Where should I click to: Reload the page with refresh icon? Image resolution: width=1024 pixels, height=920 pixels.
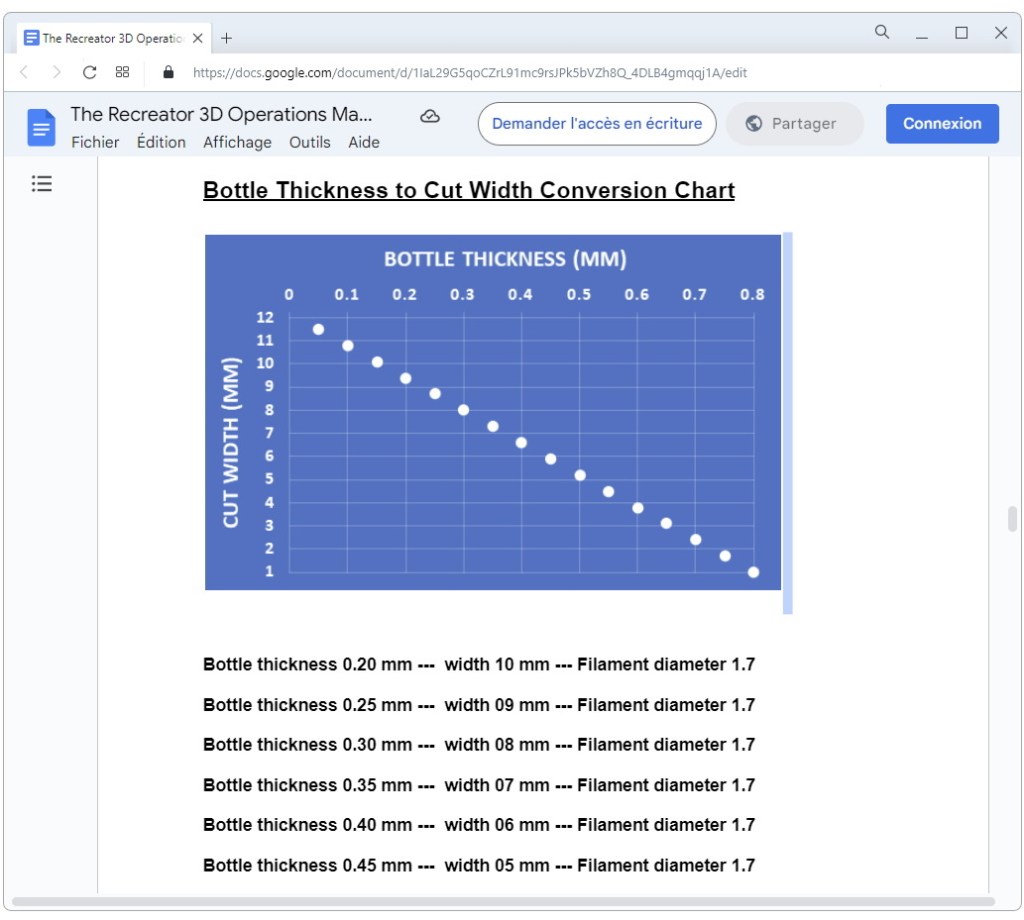(x=89, y=72)
